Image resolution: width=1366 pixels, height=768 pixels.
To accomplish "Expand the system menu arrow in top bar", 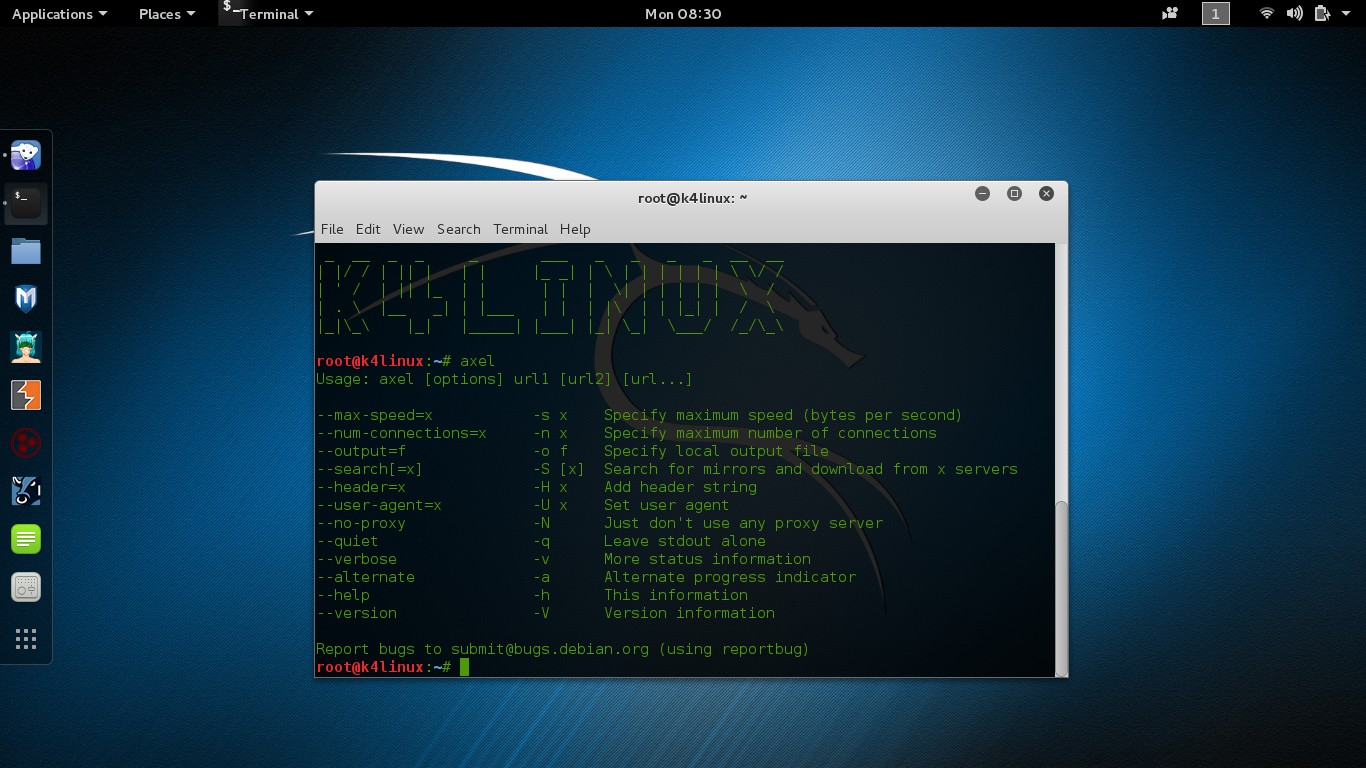I will pyautogui.click(x=1346, y=14).
